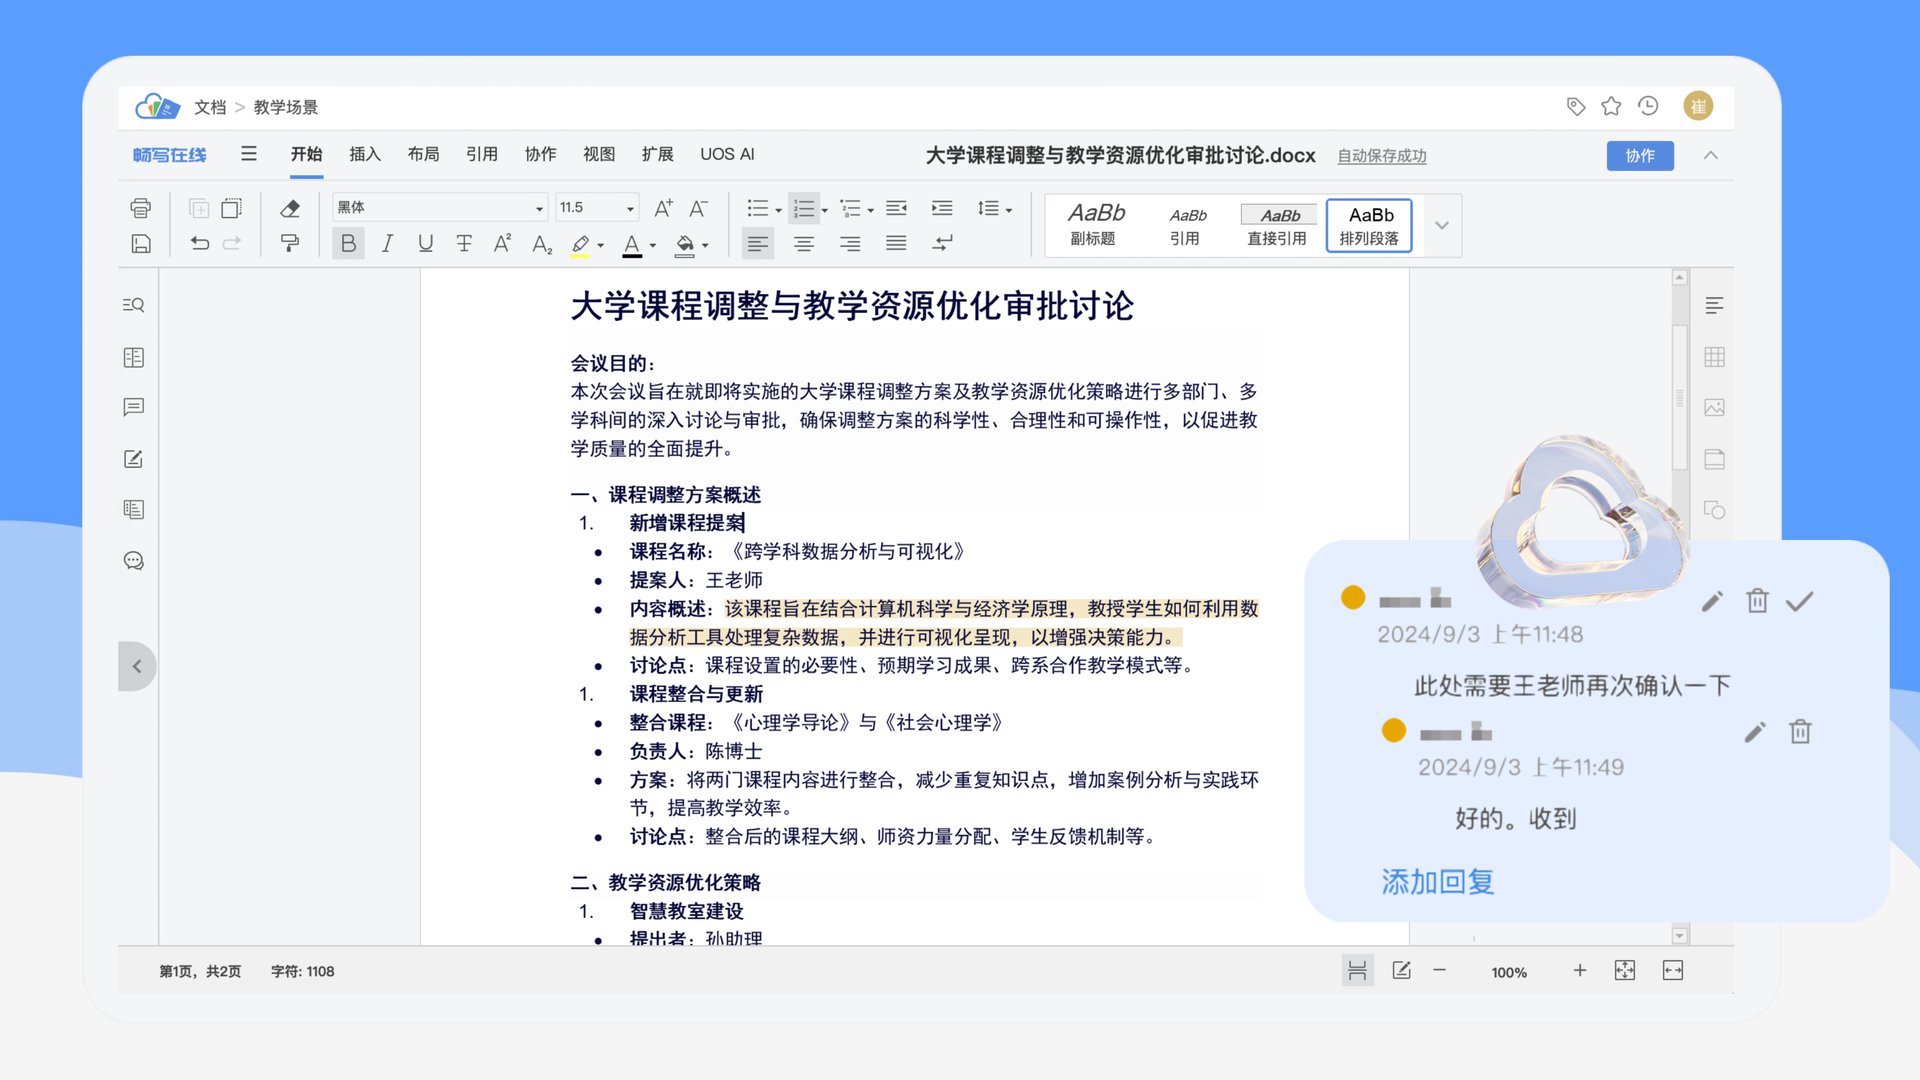Delete the 11:48 comment with trash icon

tap(1757, 601)
